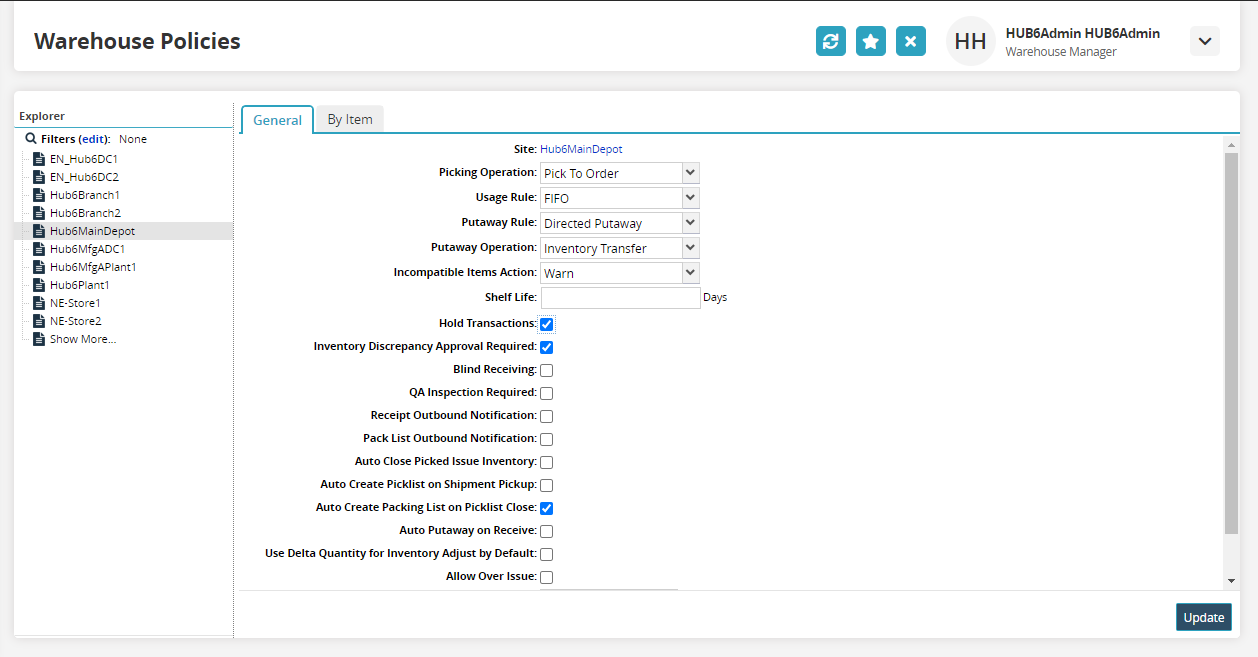Click the HH user avatar

(970, 41)
